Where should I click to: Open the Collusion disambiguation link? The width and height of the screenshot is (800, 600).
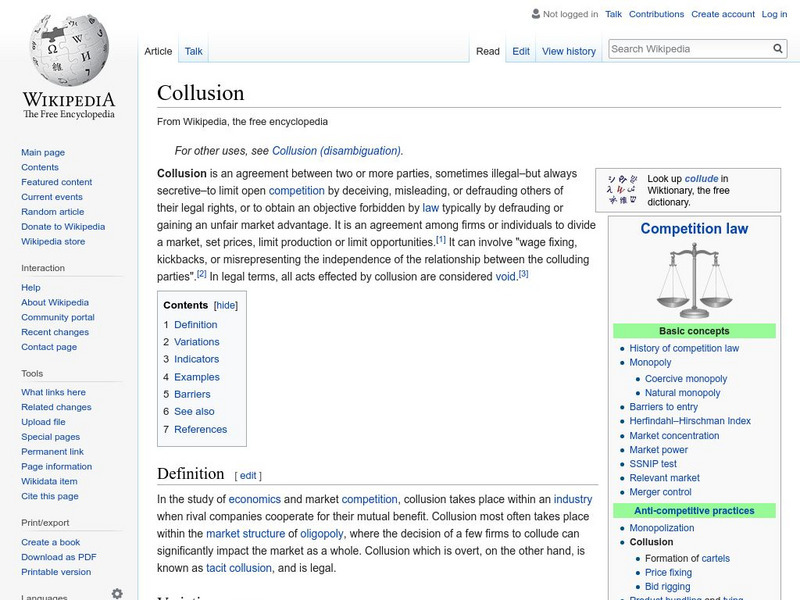click(338, 150)
